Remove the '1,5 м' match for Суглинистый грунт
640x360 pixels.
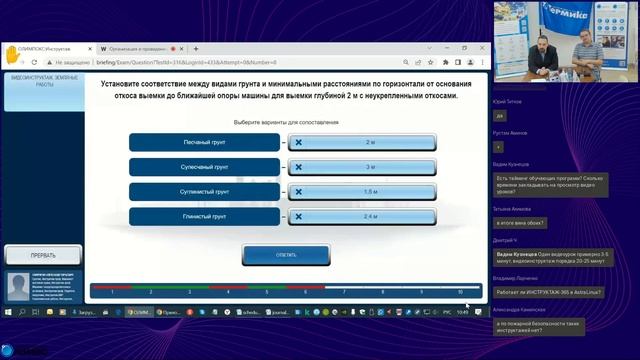(298, 192)
